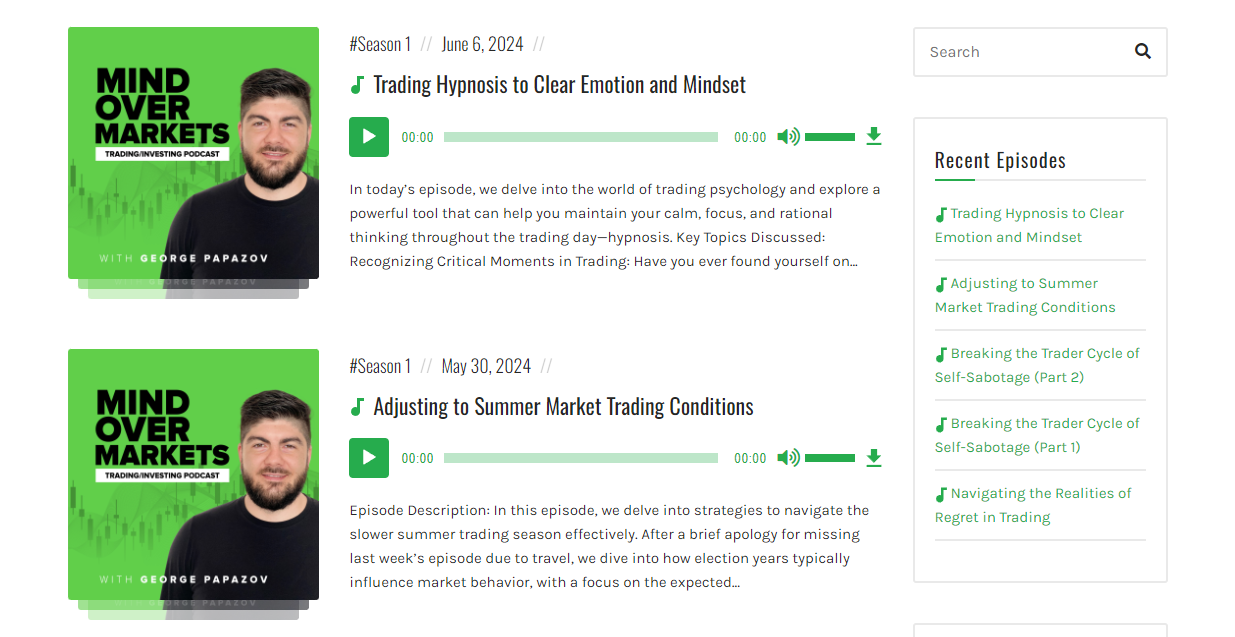Click the Mind Over Markets podcast cover artwork
The height and width of the screenshot is (637, 1235).
tap(193, 153)
